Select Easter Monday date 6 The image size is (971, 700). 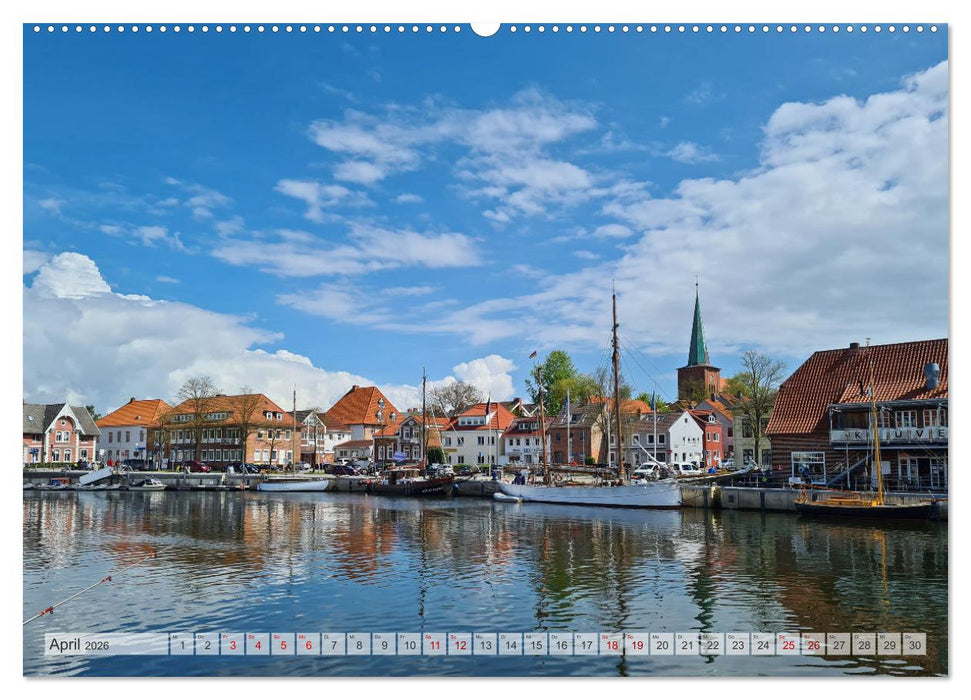(x=306, y=649)
